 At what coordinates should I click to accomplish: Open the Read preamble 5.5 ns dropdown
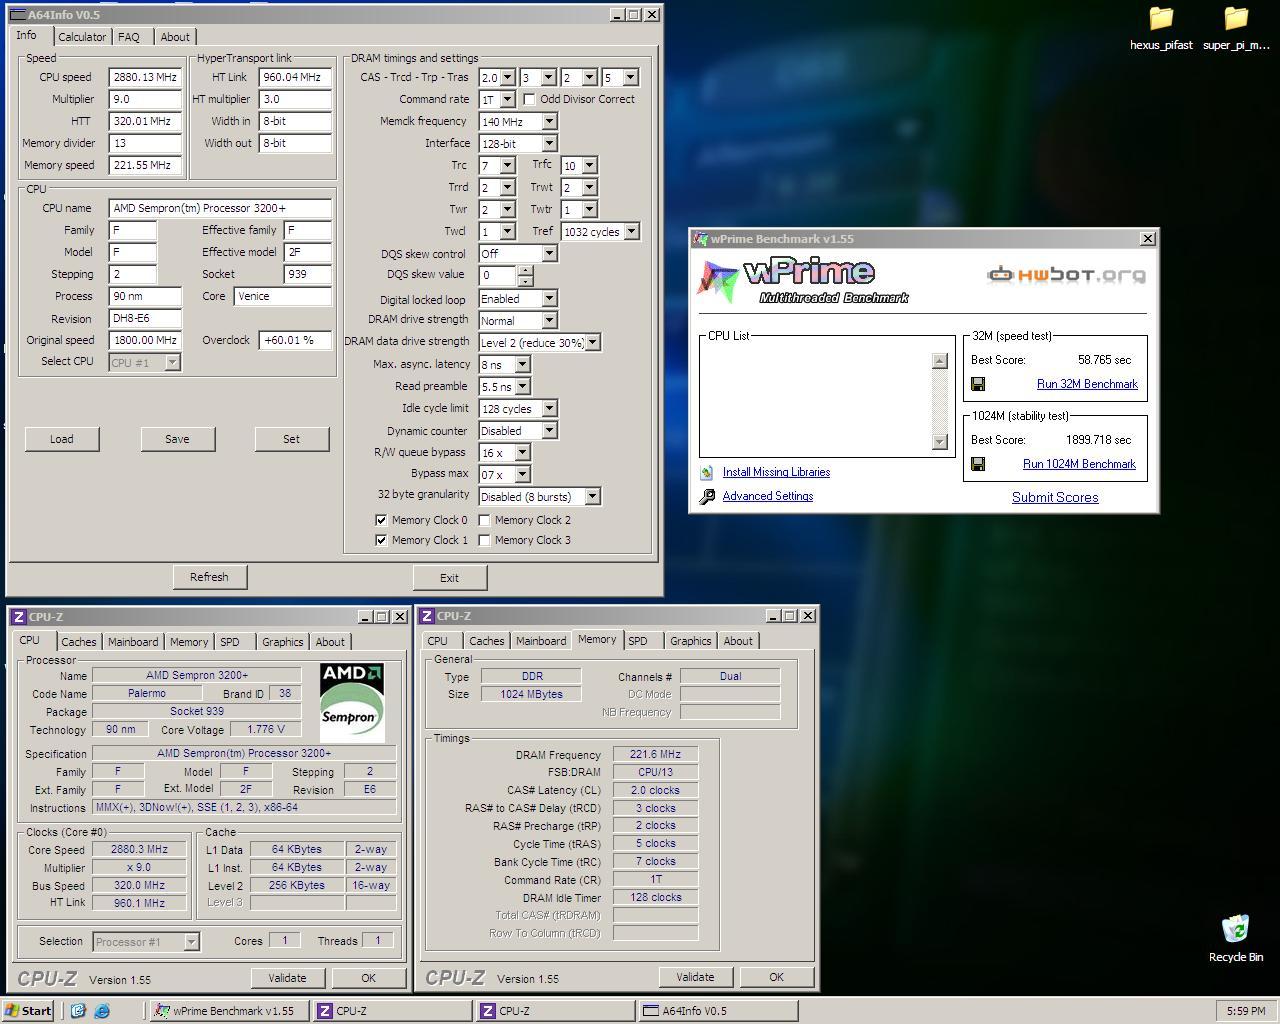tap(522, 386)
